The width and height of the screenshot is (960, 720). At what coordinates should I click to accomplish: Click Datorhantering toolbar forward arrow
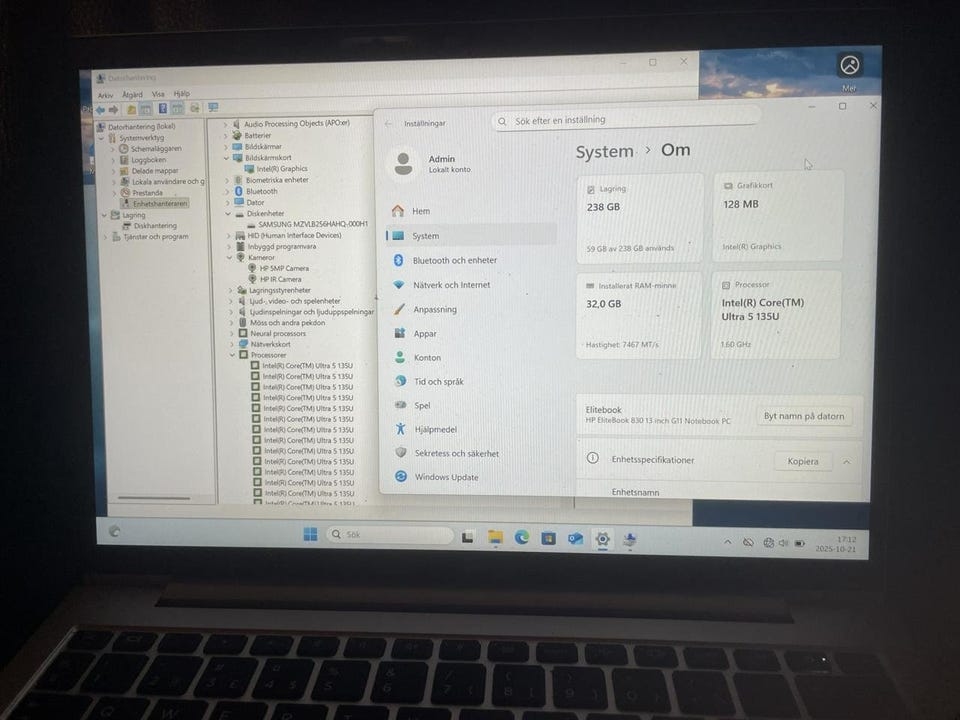(113, 110)
